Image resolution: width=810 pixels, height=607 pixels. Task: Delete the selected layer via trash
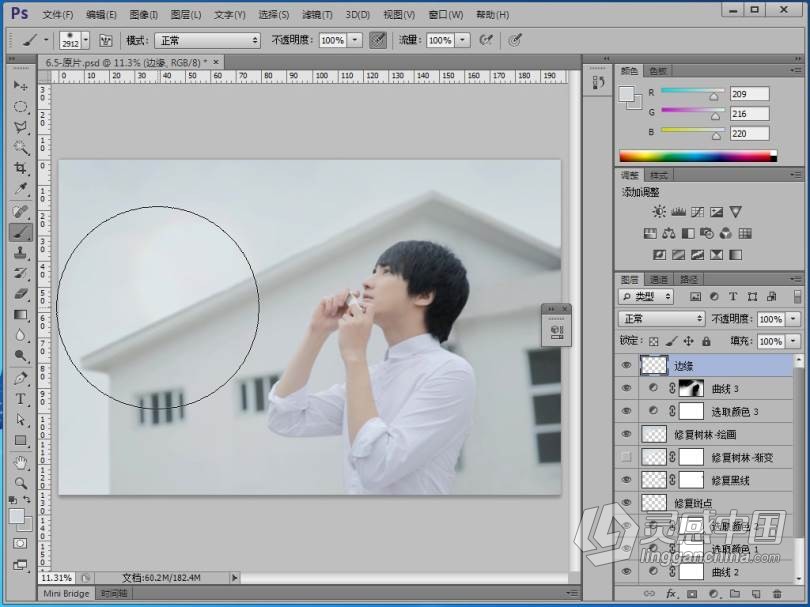(776, 594)
